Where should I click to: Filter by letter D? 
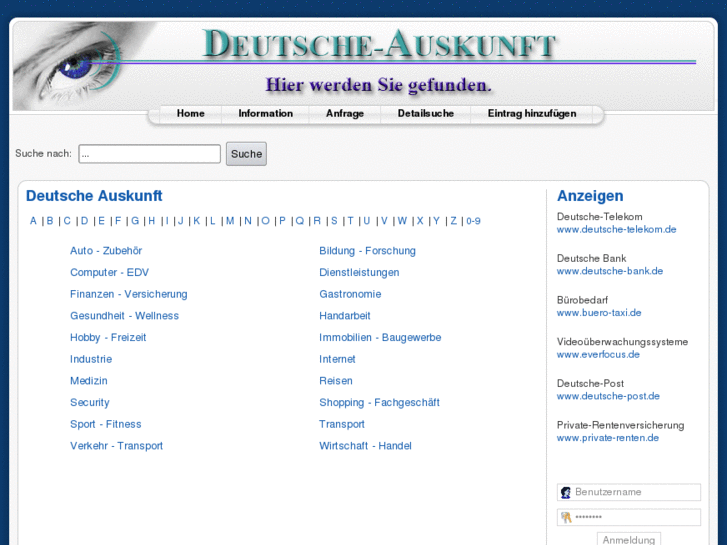coord(84,221)
